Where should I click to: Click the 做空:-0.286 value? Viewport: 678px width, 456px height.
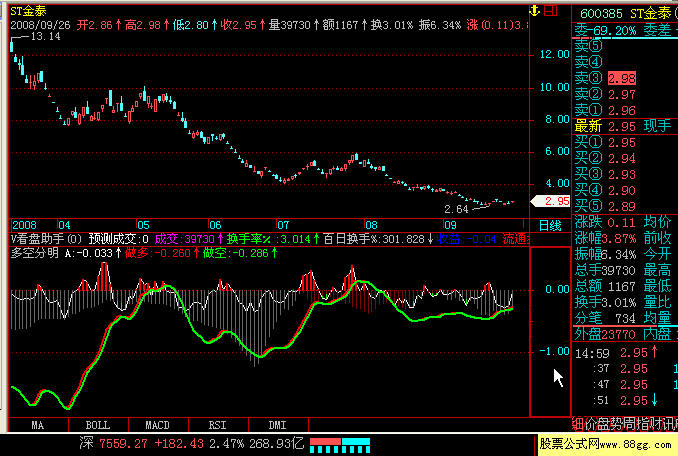(236, 253)
